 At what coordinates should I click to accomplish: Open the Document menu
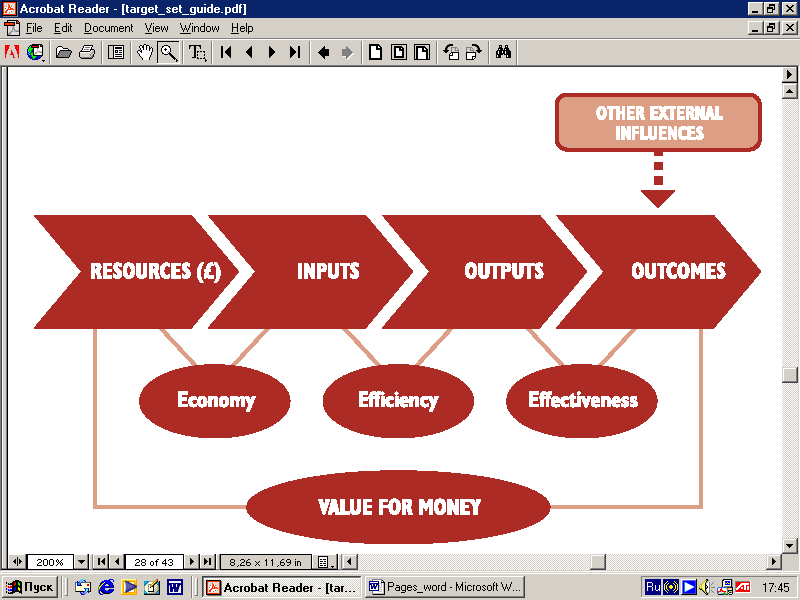pos(109,28)
